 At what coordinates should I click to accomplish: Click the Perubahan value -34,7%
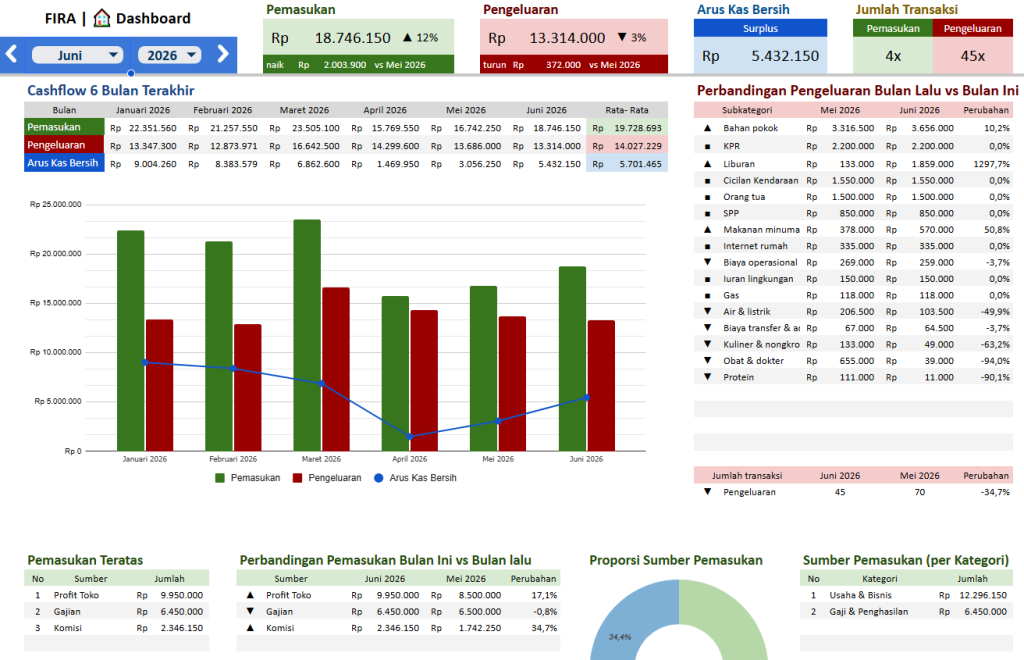click(x=995, y=492)
